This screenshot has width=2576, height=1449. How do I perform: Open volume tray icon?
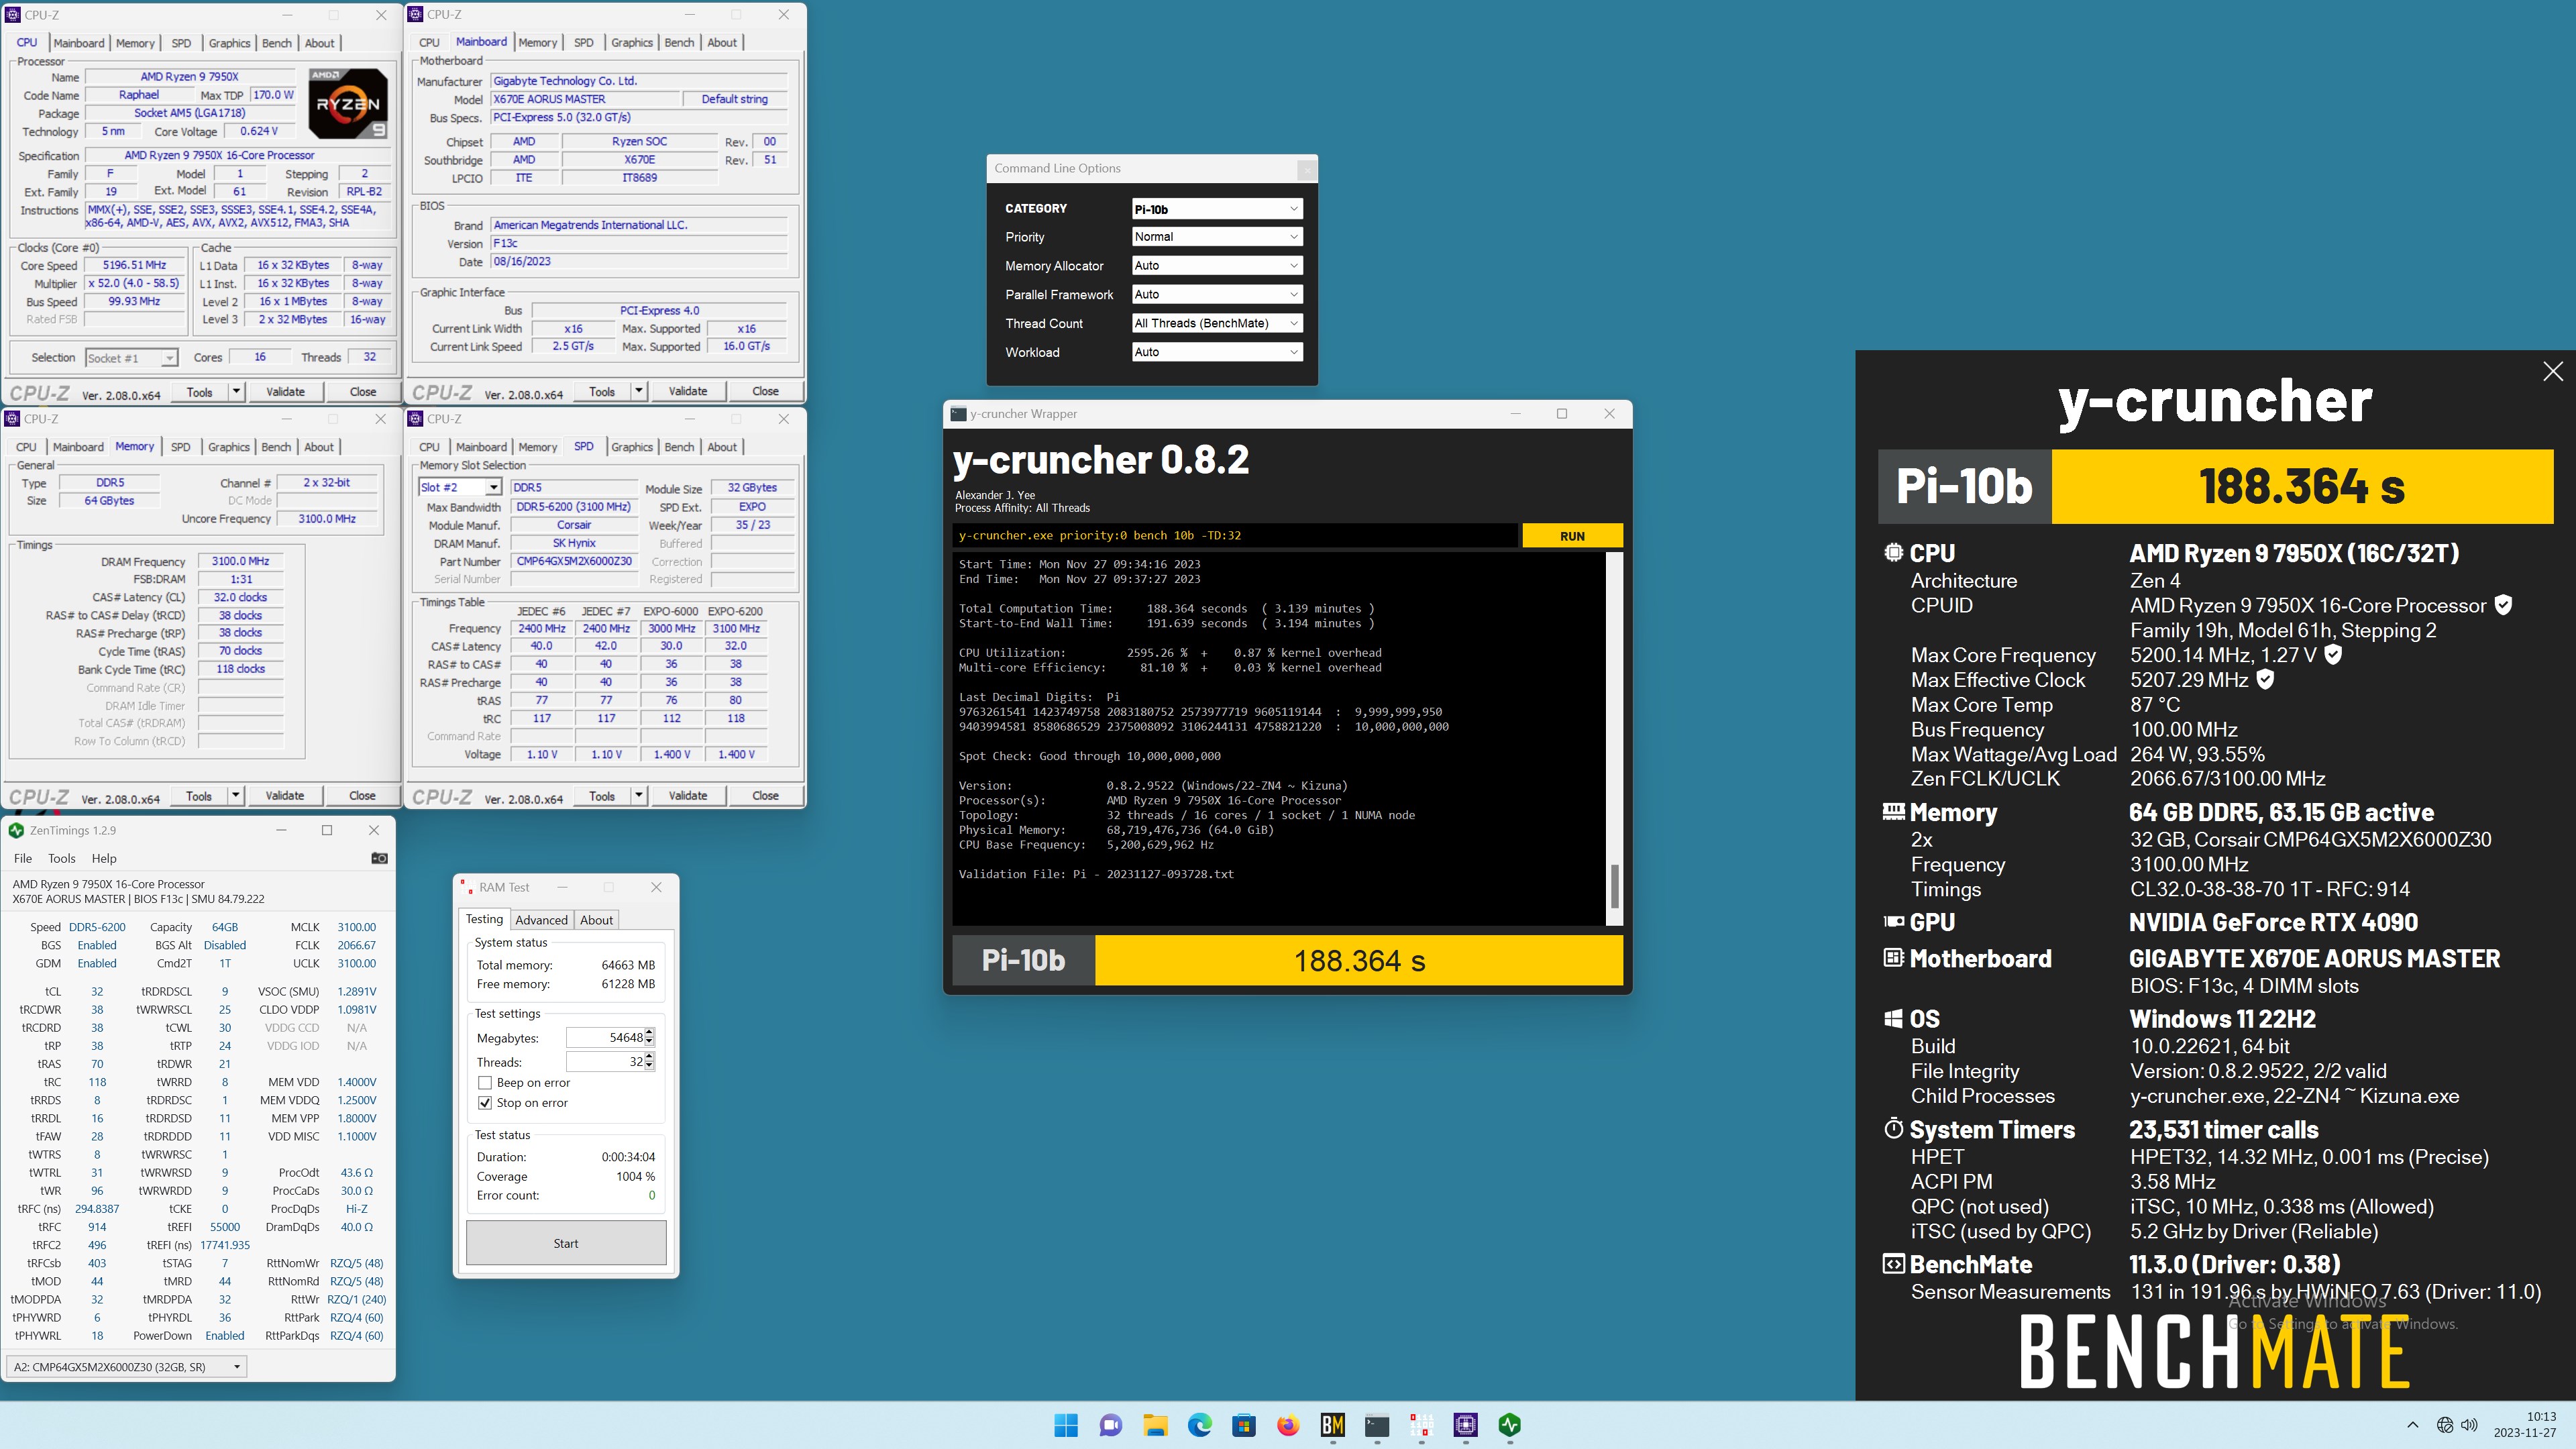click(2469, 1425)
